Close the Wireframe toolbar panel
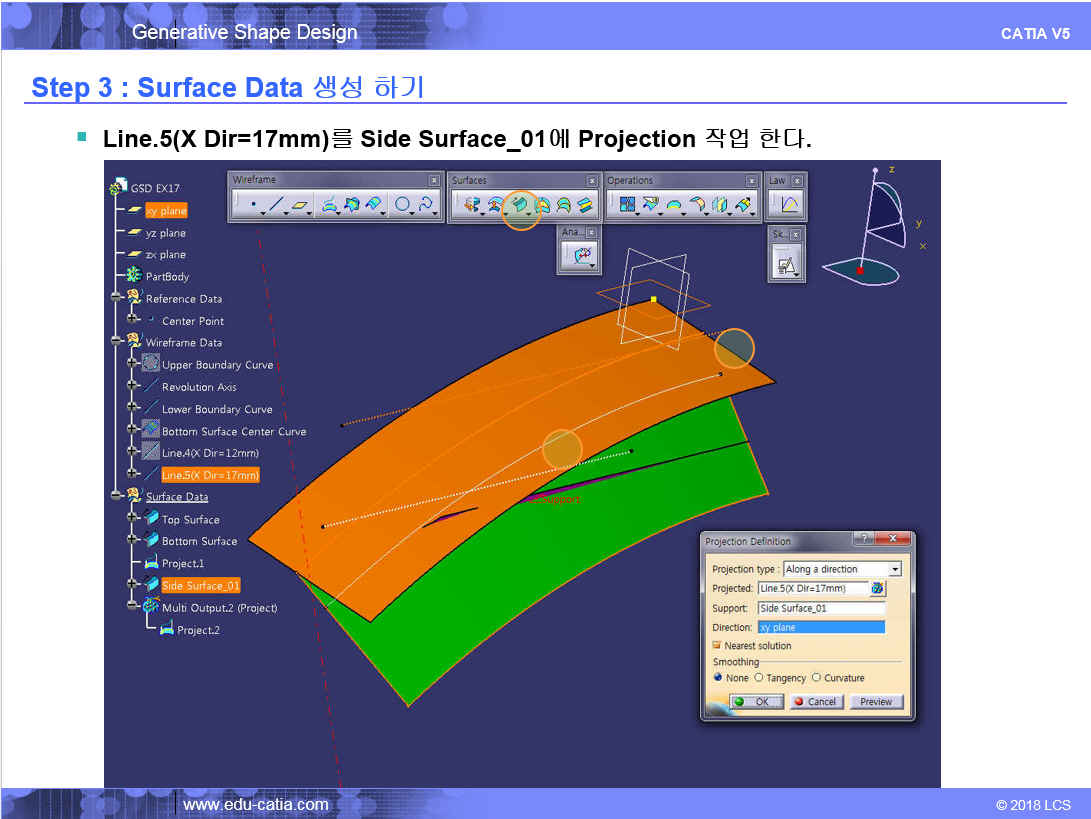 (434, 181)
